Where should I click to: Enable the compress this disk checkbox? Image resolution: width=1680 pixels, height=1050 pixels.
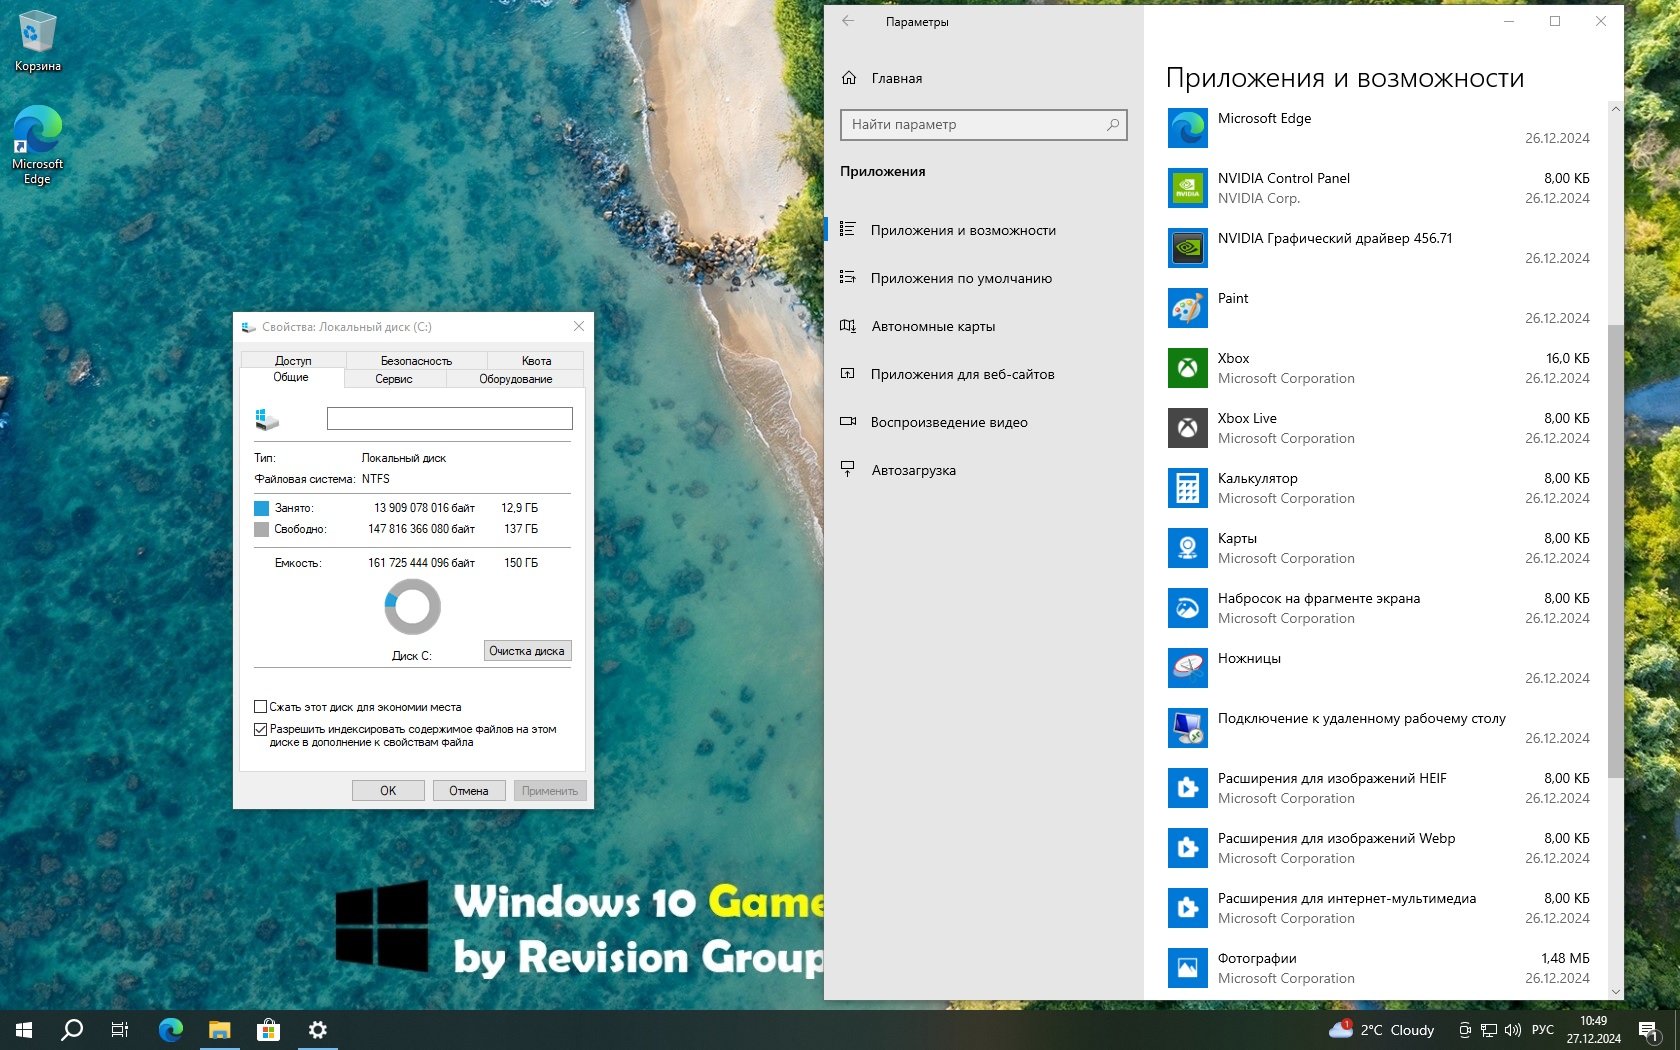click(261, 707)
